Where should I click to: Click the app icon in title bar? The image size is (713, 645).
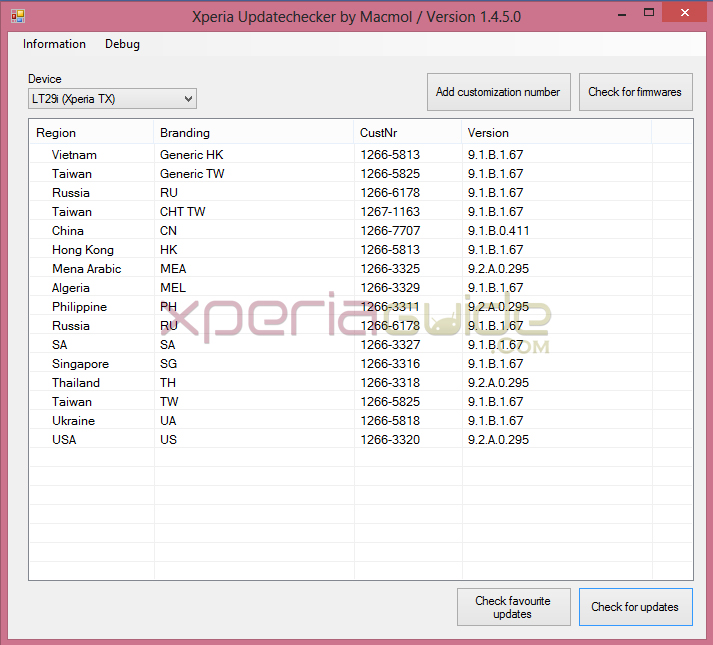pyautogui.click(x=18, y=16)
